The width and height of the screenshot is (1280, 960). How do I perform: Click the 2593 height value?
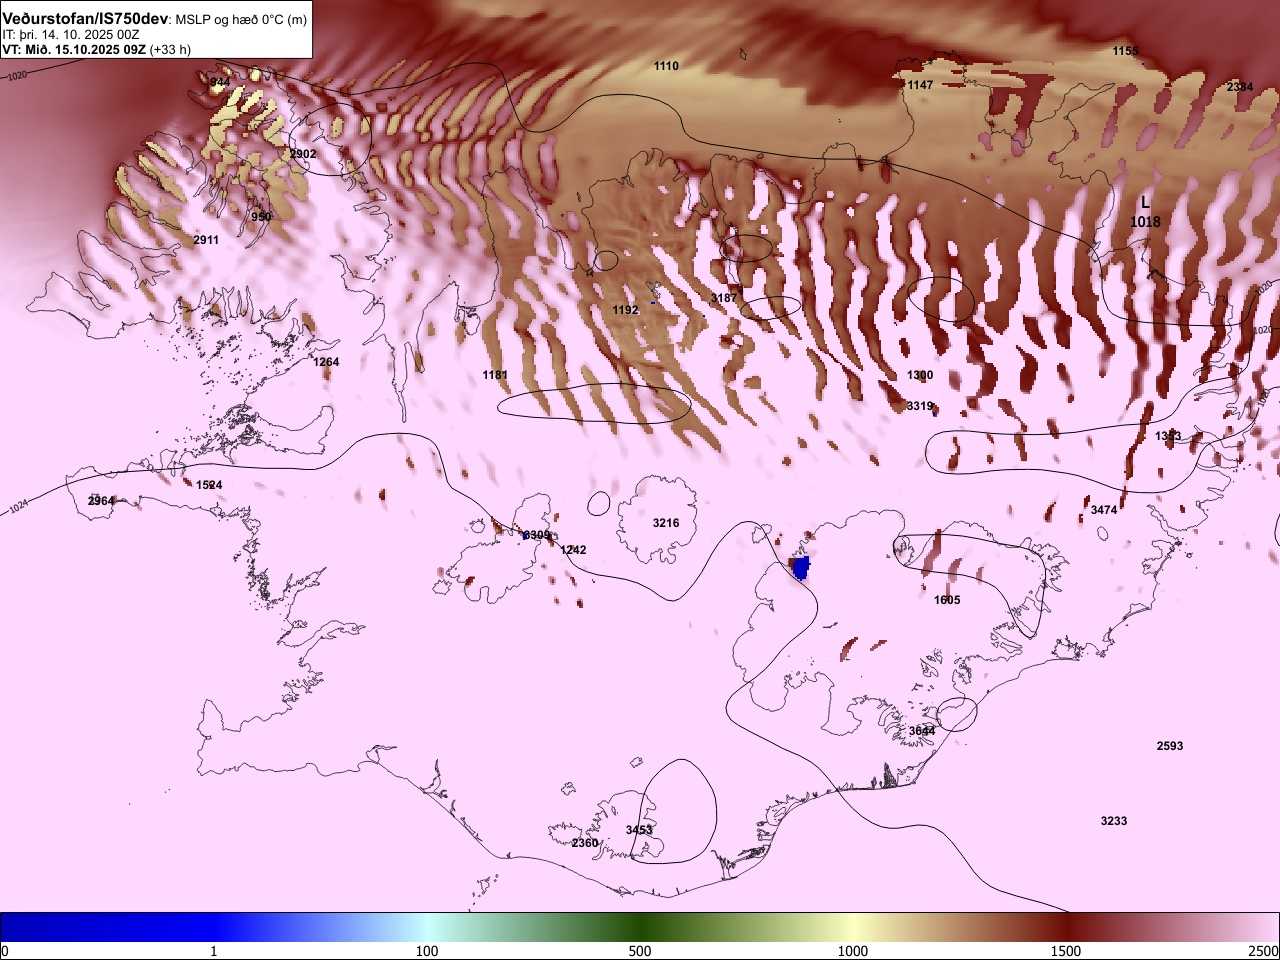(1170, 746)
